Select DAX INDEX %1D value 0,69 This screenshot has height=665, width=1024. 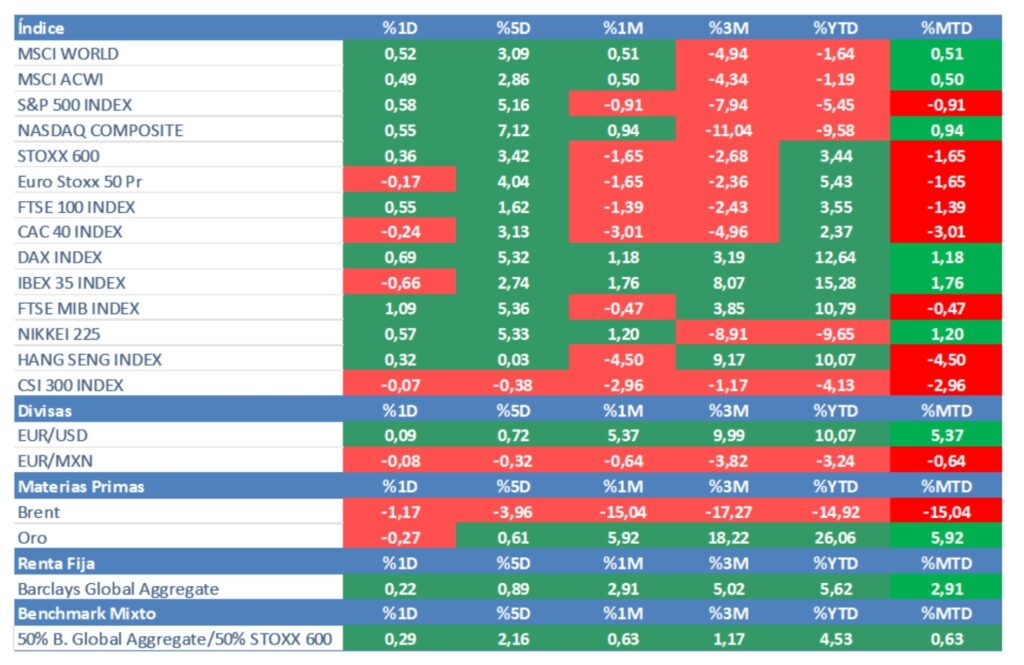(x=400, y=257)
